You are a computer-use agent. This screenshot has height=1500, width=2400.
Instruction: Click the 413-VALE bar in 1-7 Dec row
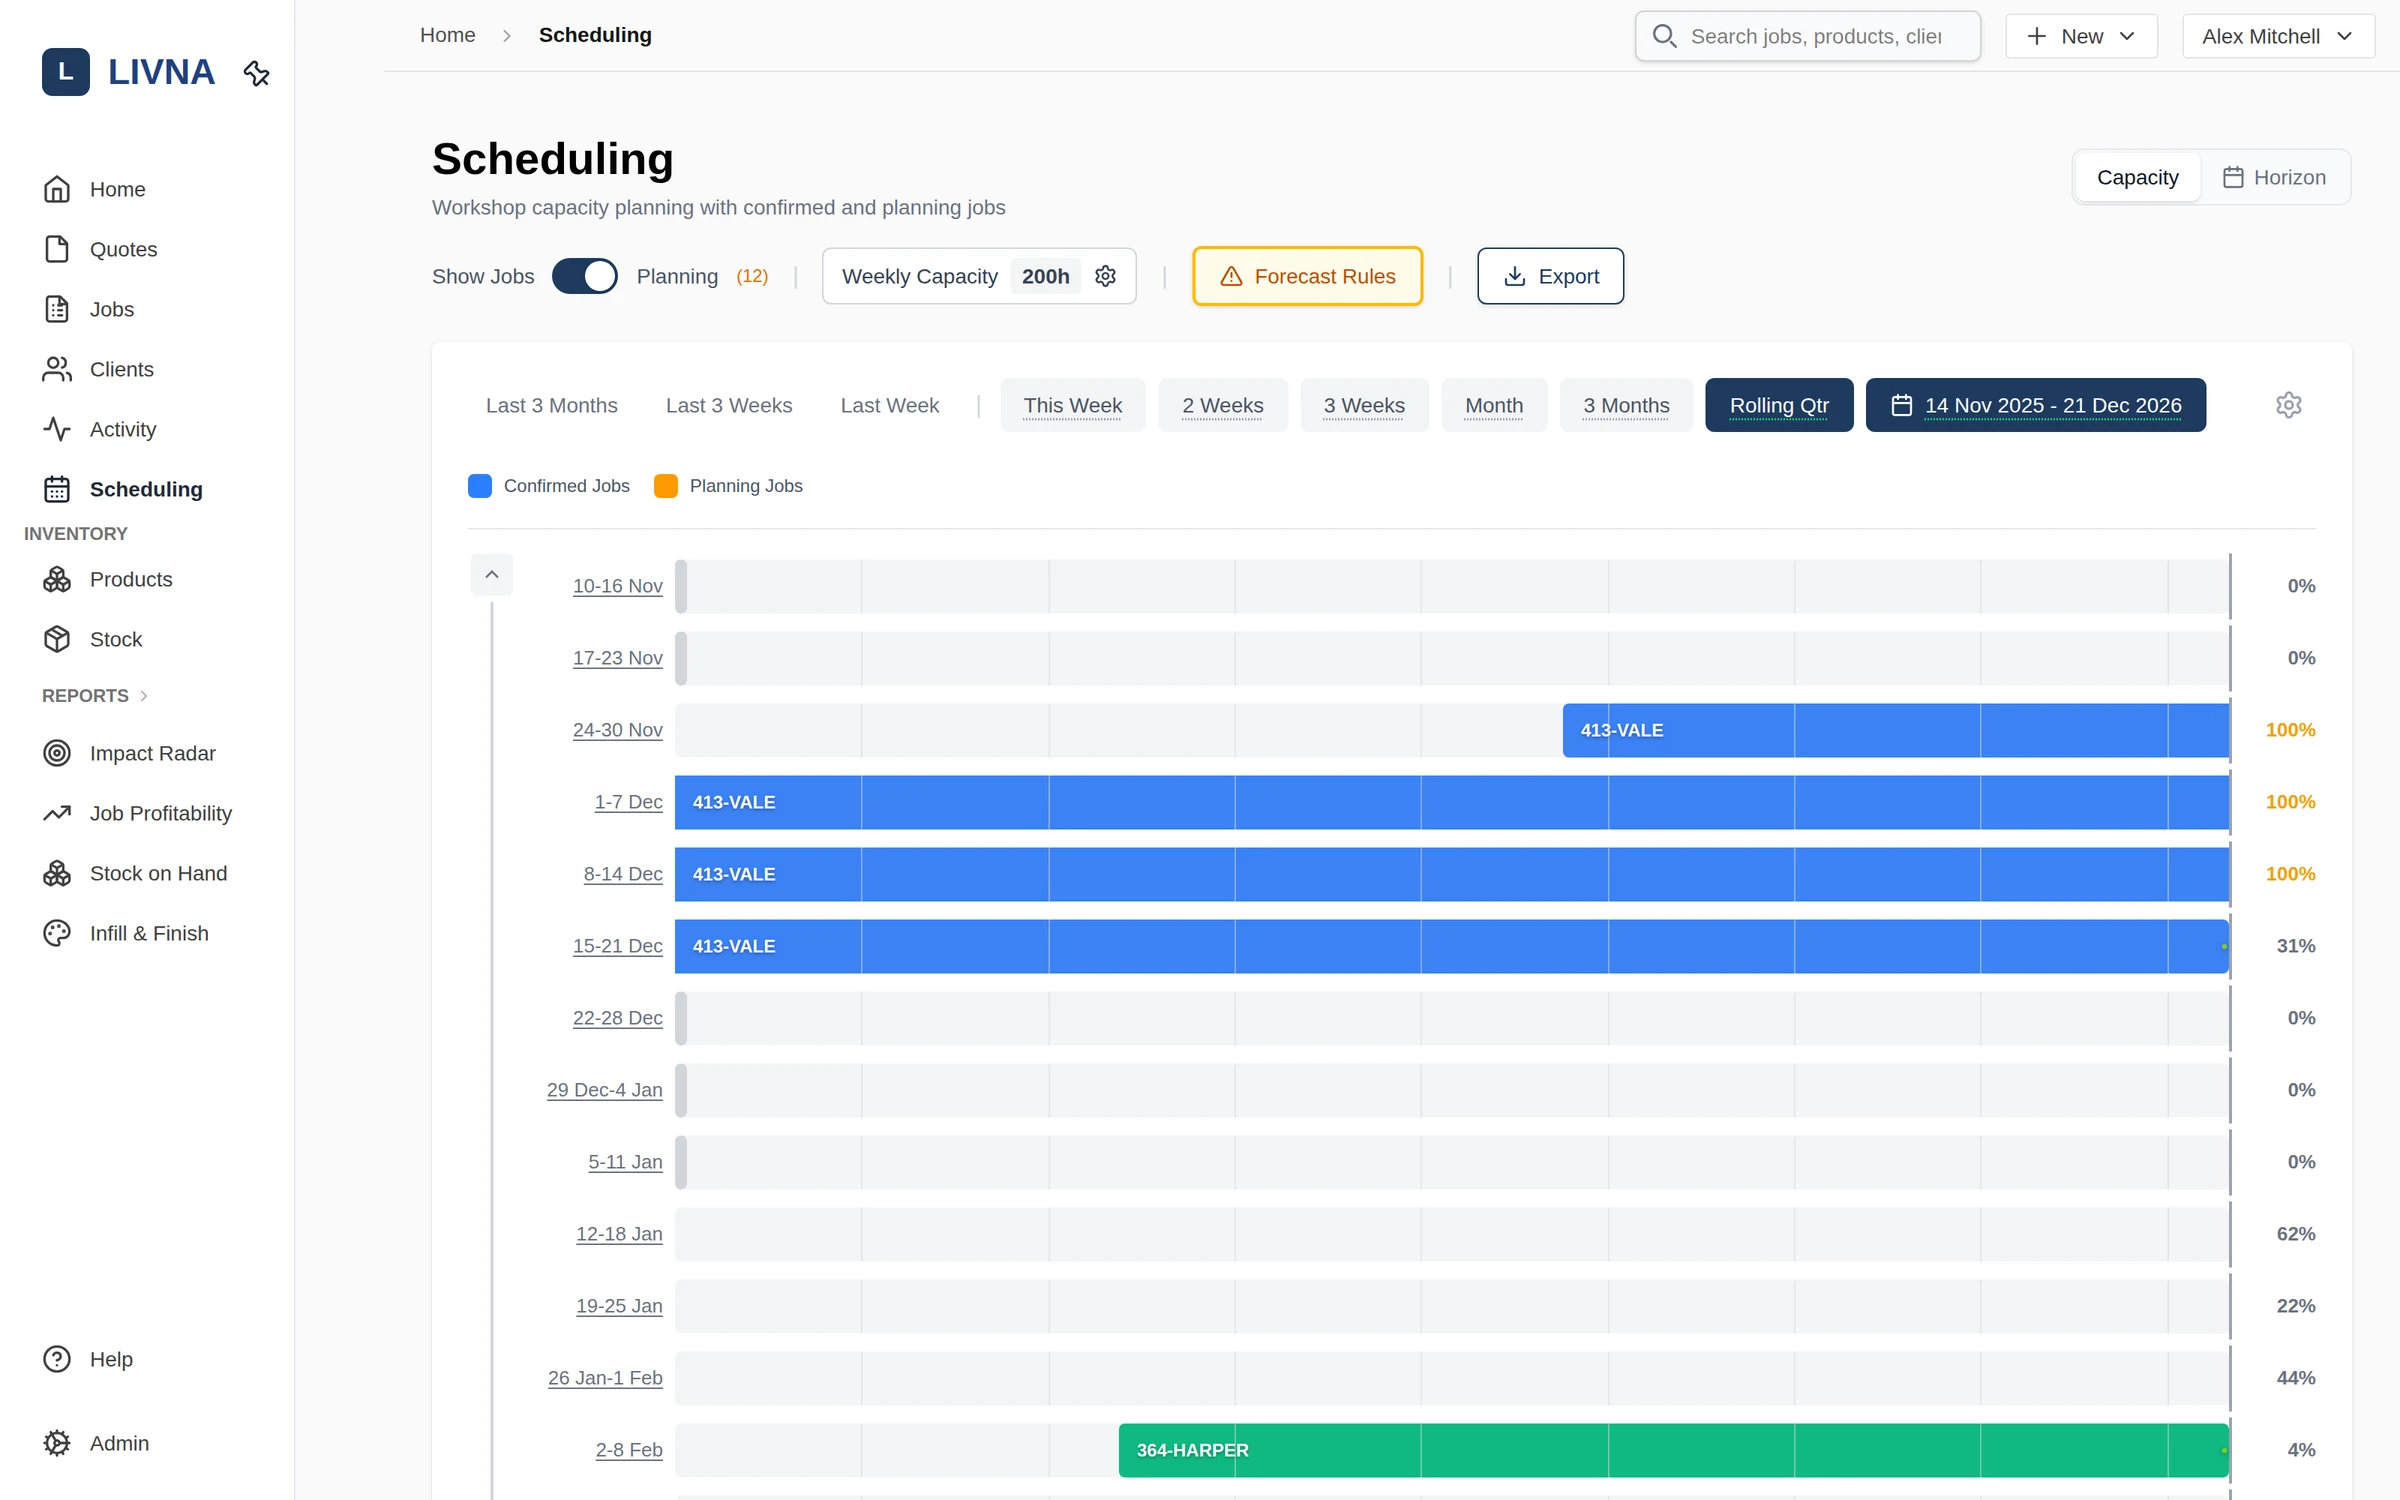click(x=1452, y=802)
